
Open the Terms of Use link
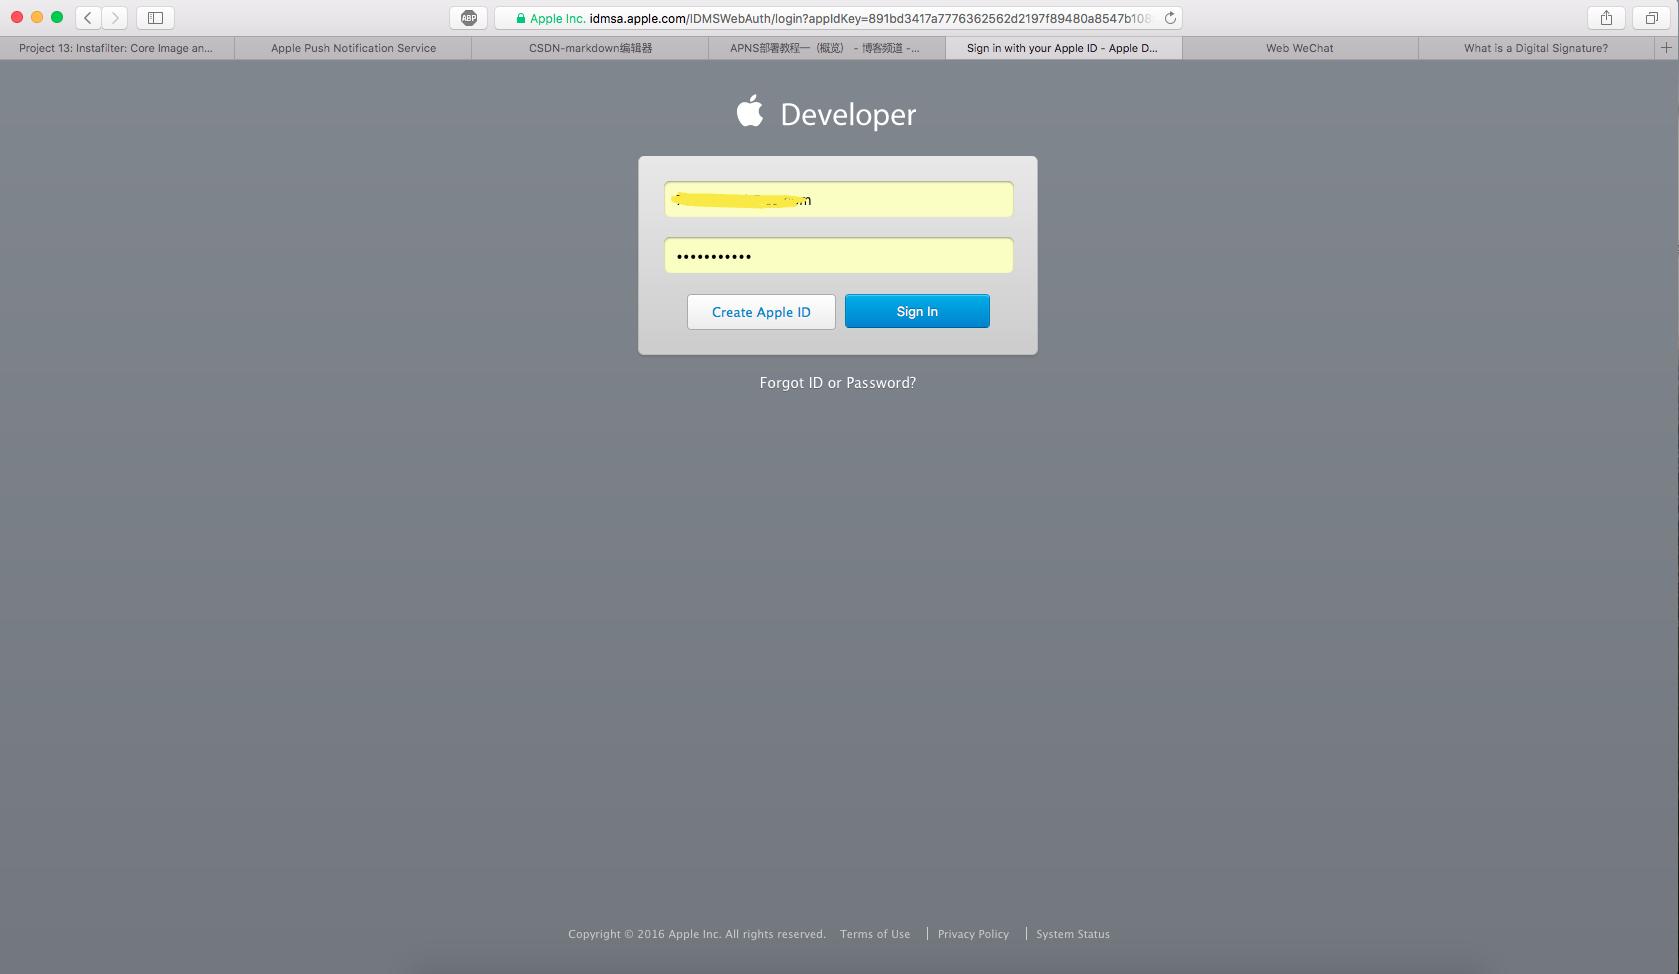(x=875, y=934)
